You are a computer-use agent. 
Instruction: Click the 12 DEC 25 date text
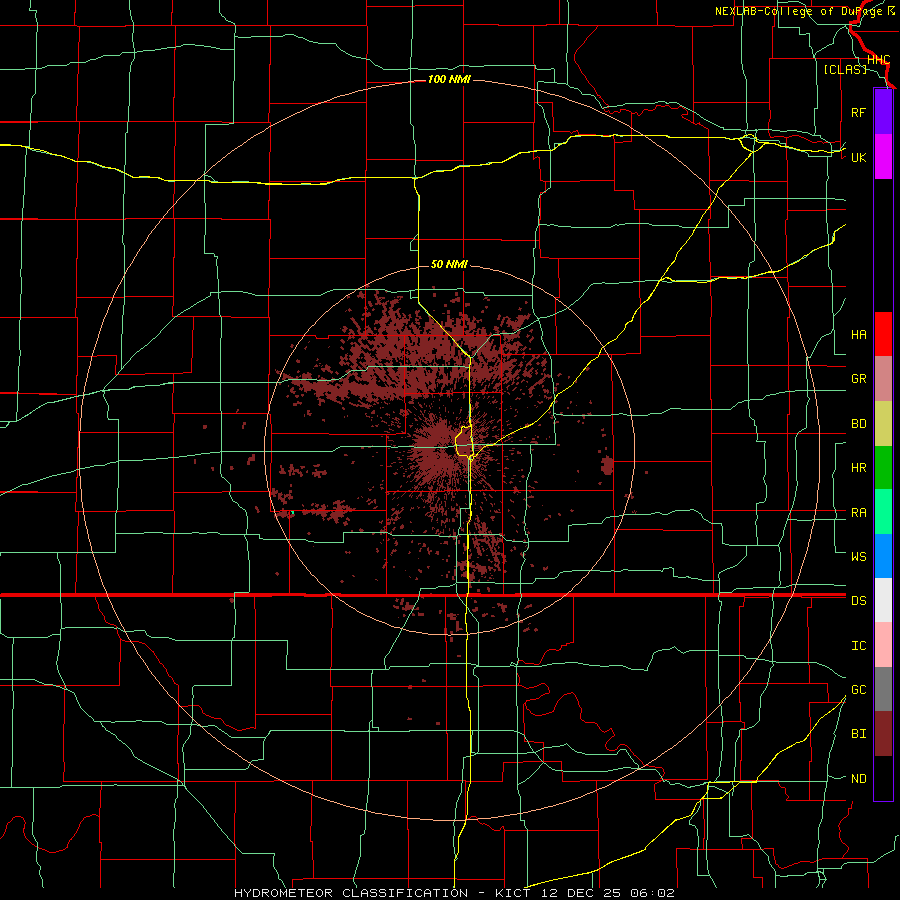pyautogui.click(x=582, y=893)
